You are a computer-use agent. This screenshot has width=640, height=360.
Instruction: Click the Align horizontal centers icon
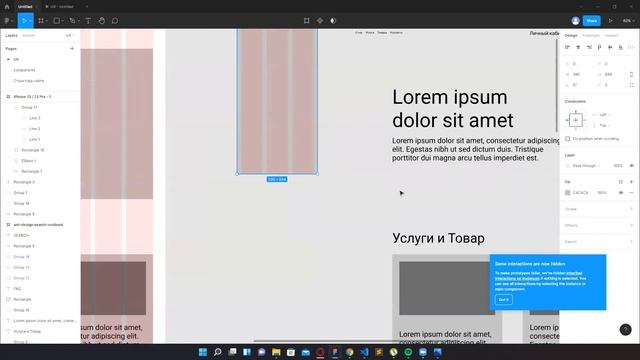tap(578, 47)
